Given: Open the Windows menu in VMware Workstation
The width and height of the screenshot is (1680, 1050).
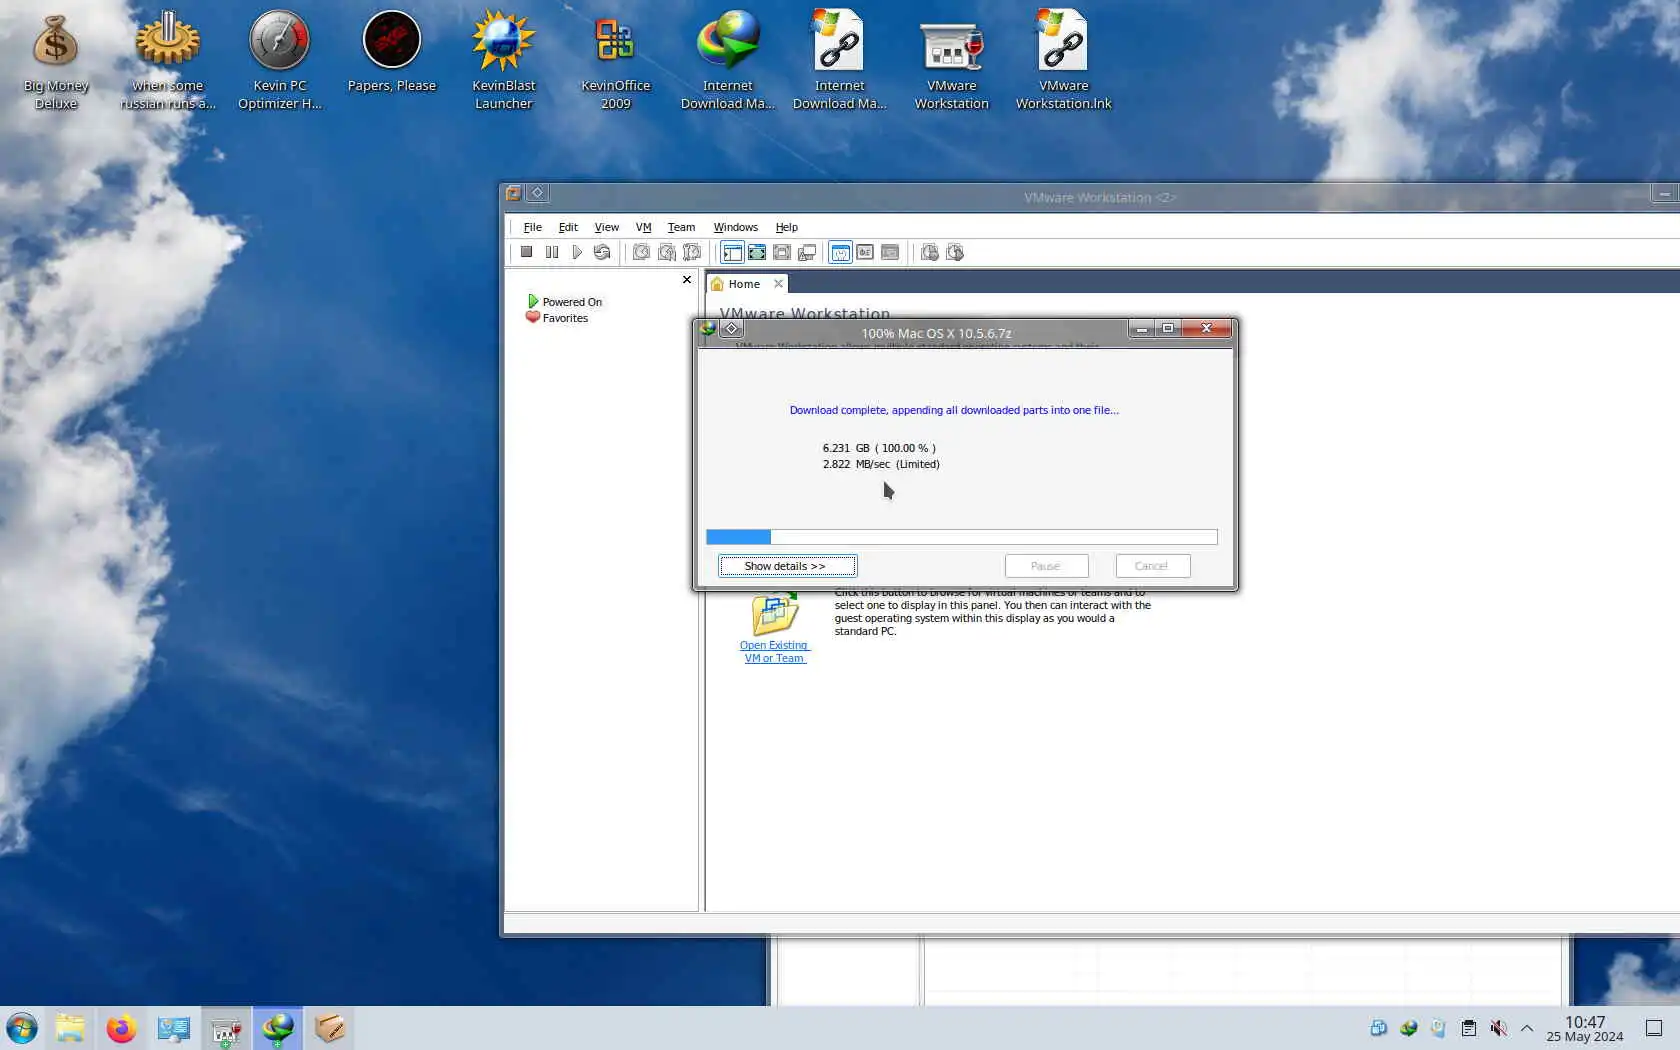Looking at the screenshot, I should coord(735,227).
